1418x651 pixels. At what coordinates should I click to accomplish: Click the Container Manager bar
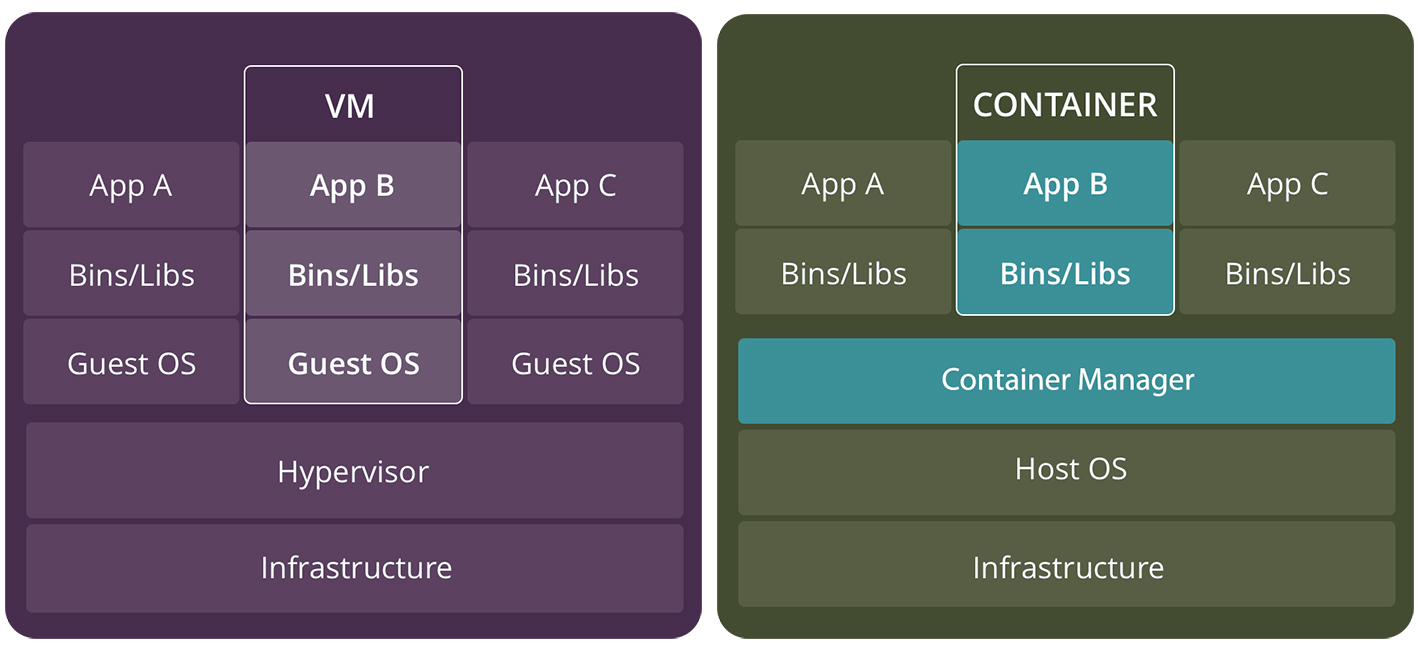pos(1066,380)
